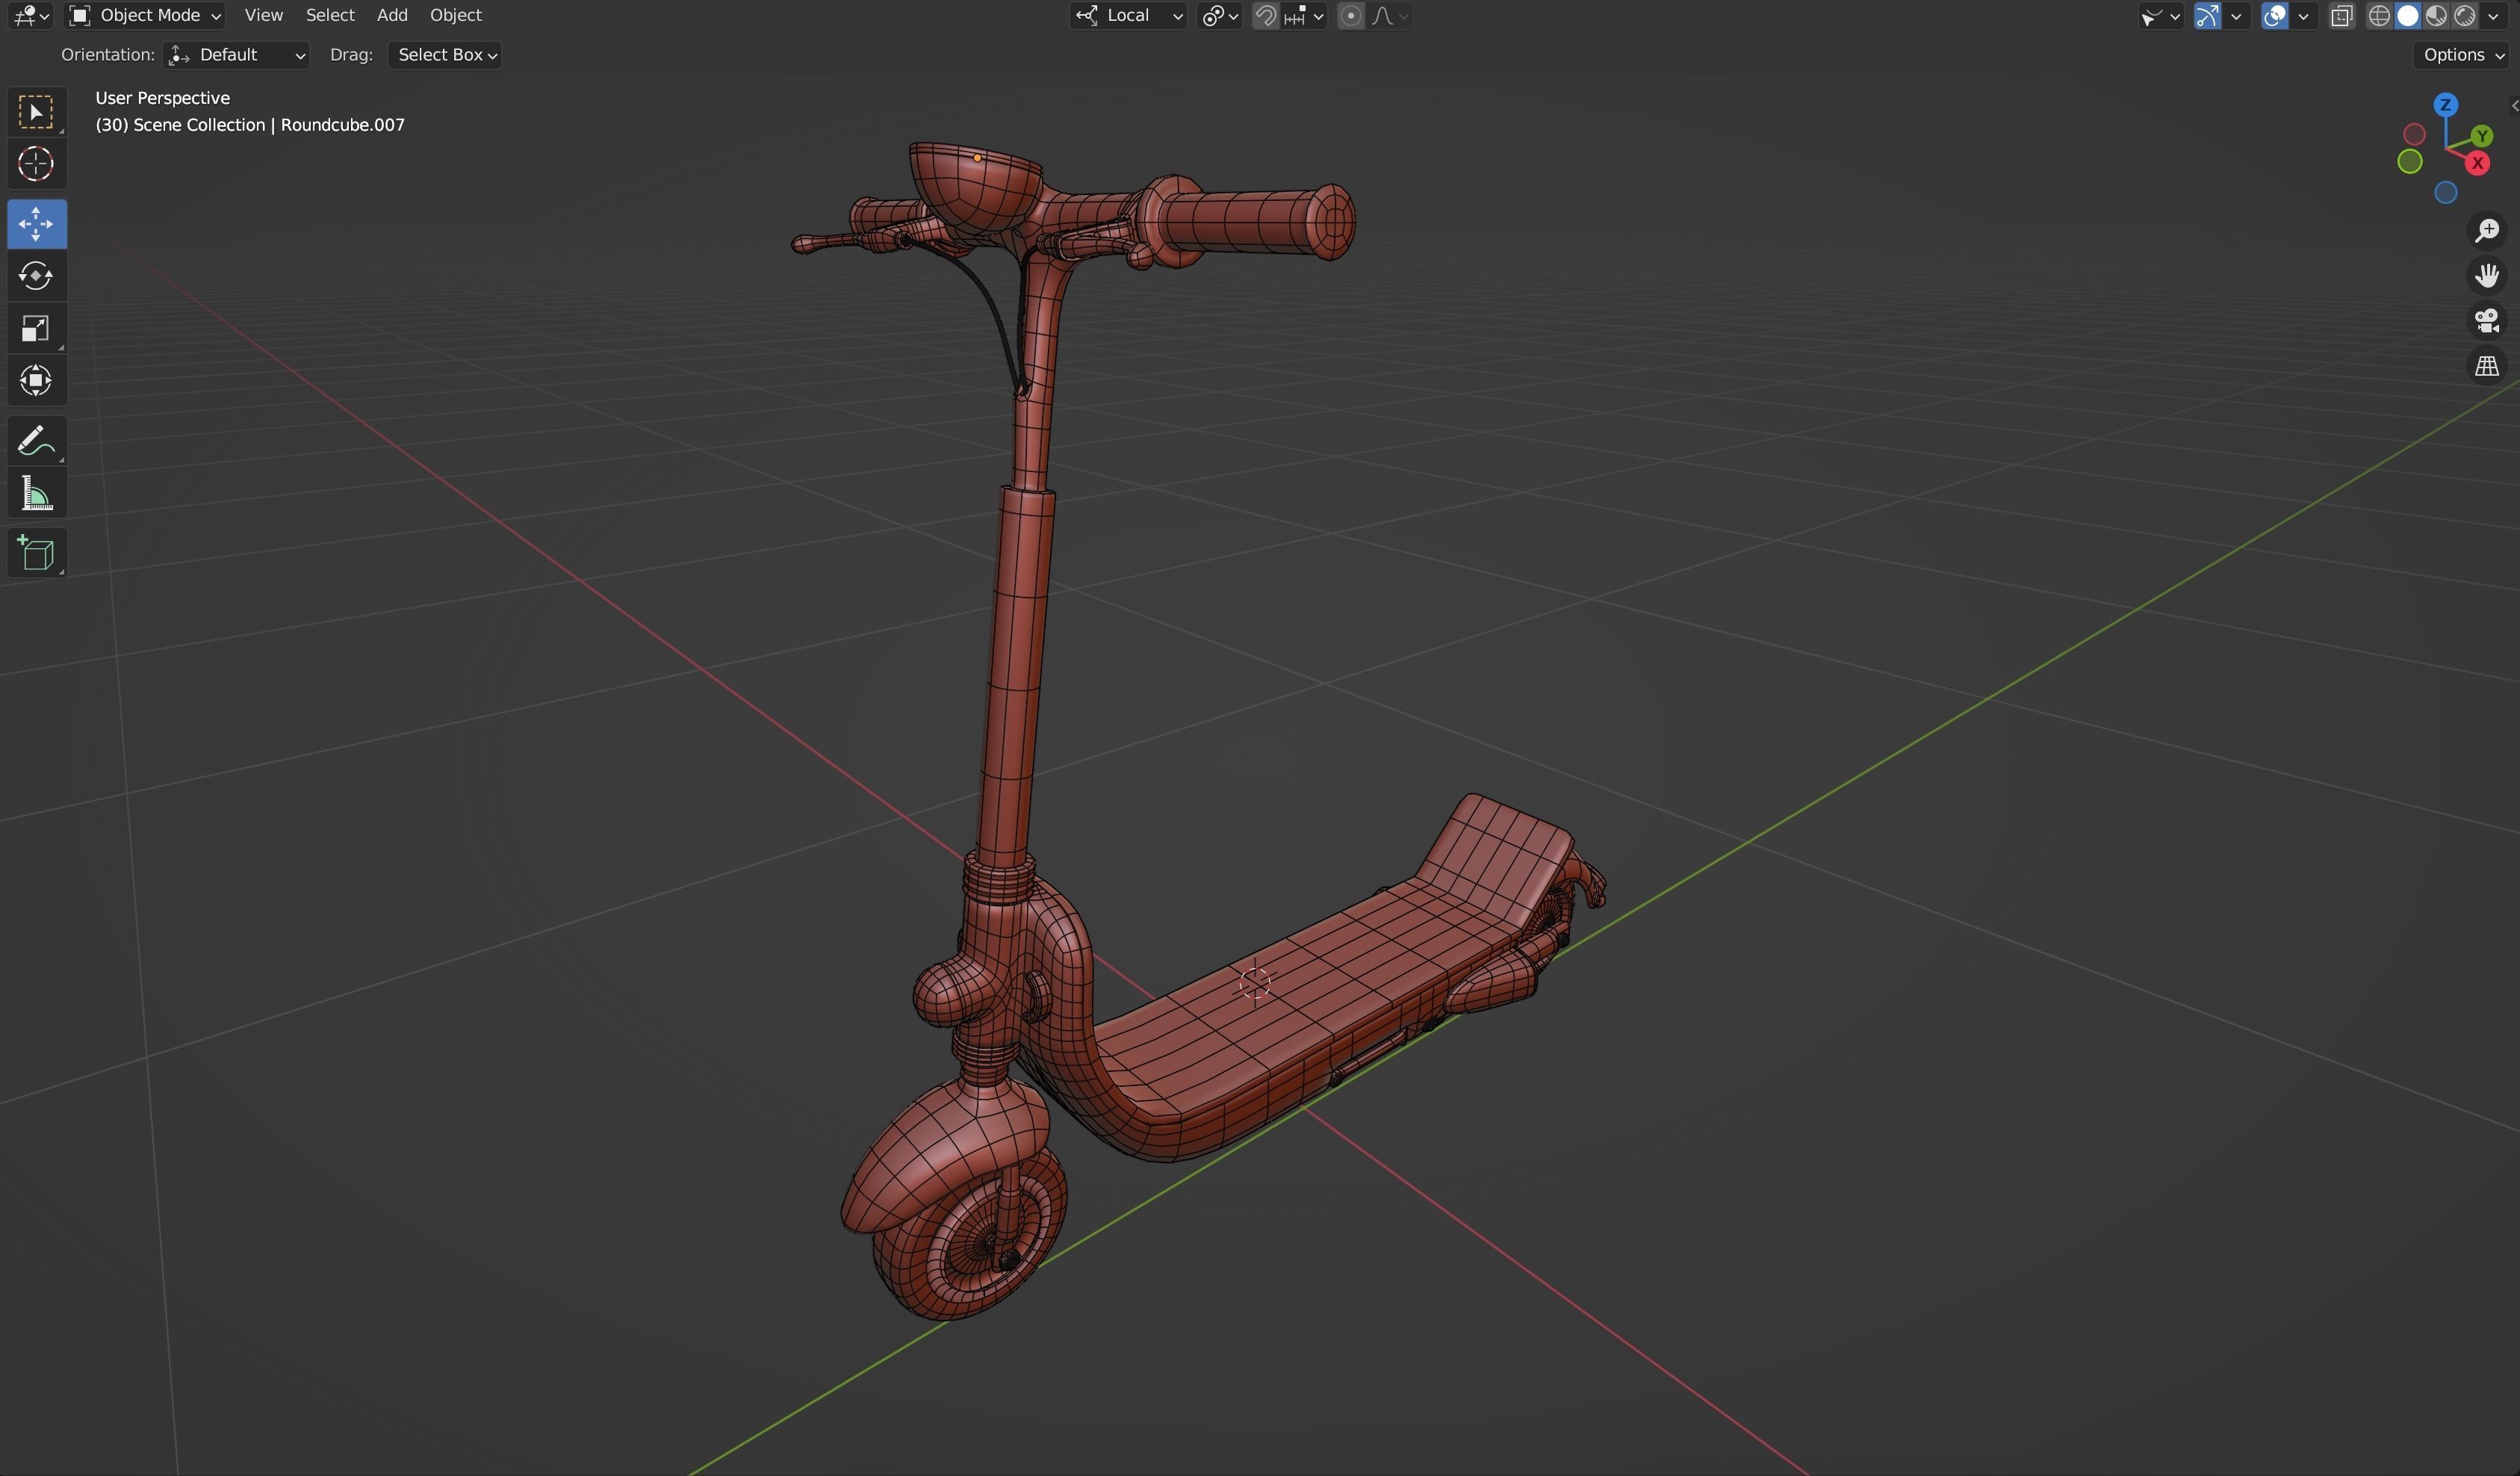The height and width of the screenshot is (1476, 2520).
Task: Switch to Material Preview shading
Action: click(2437, 15)
